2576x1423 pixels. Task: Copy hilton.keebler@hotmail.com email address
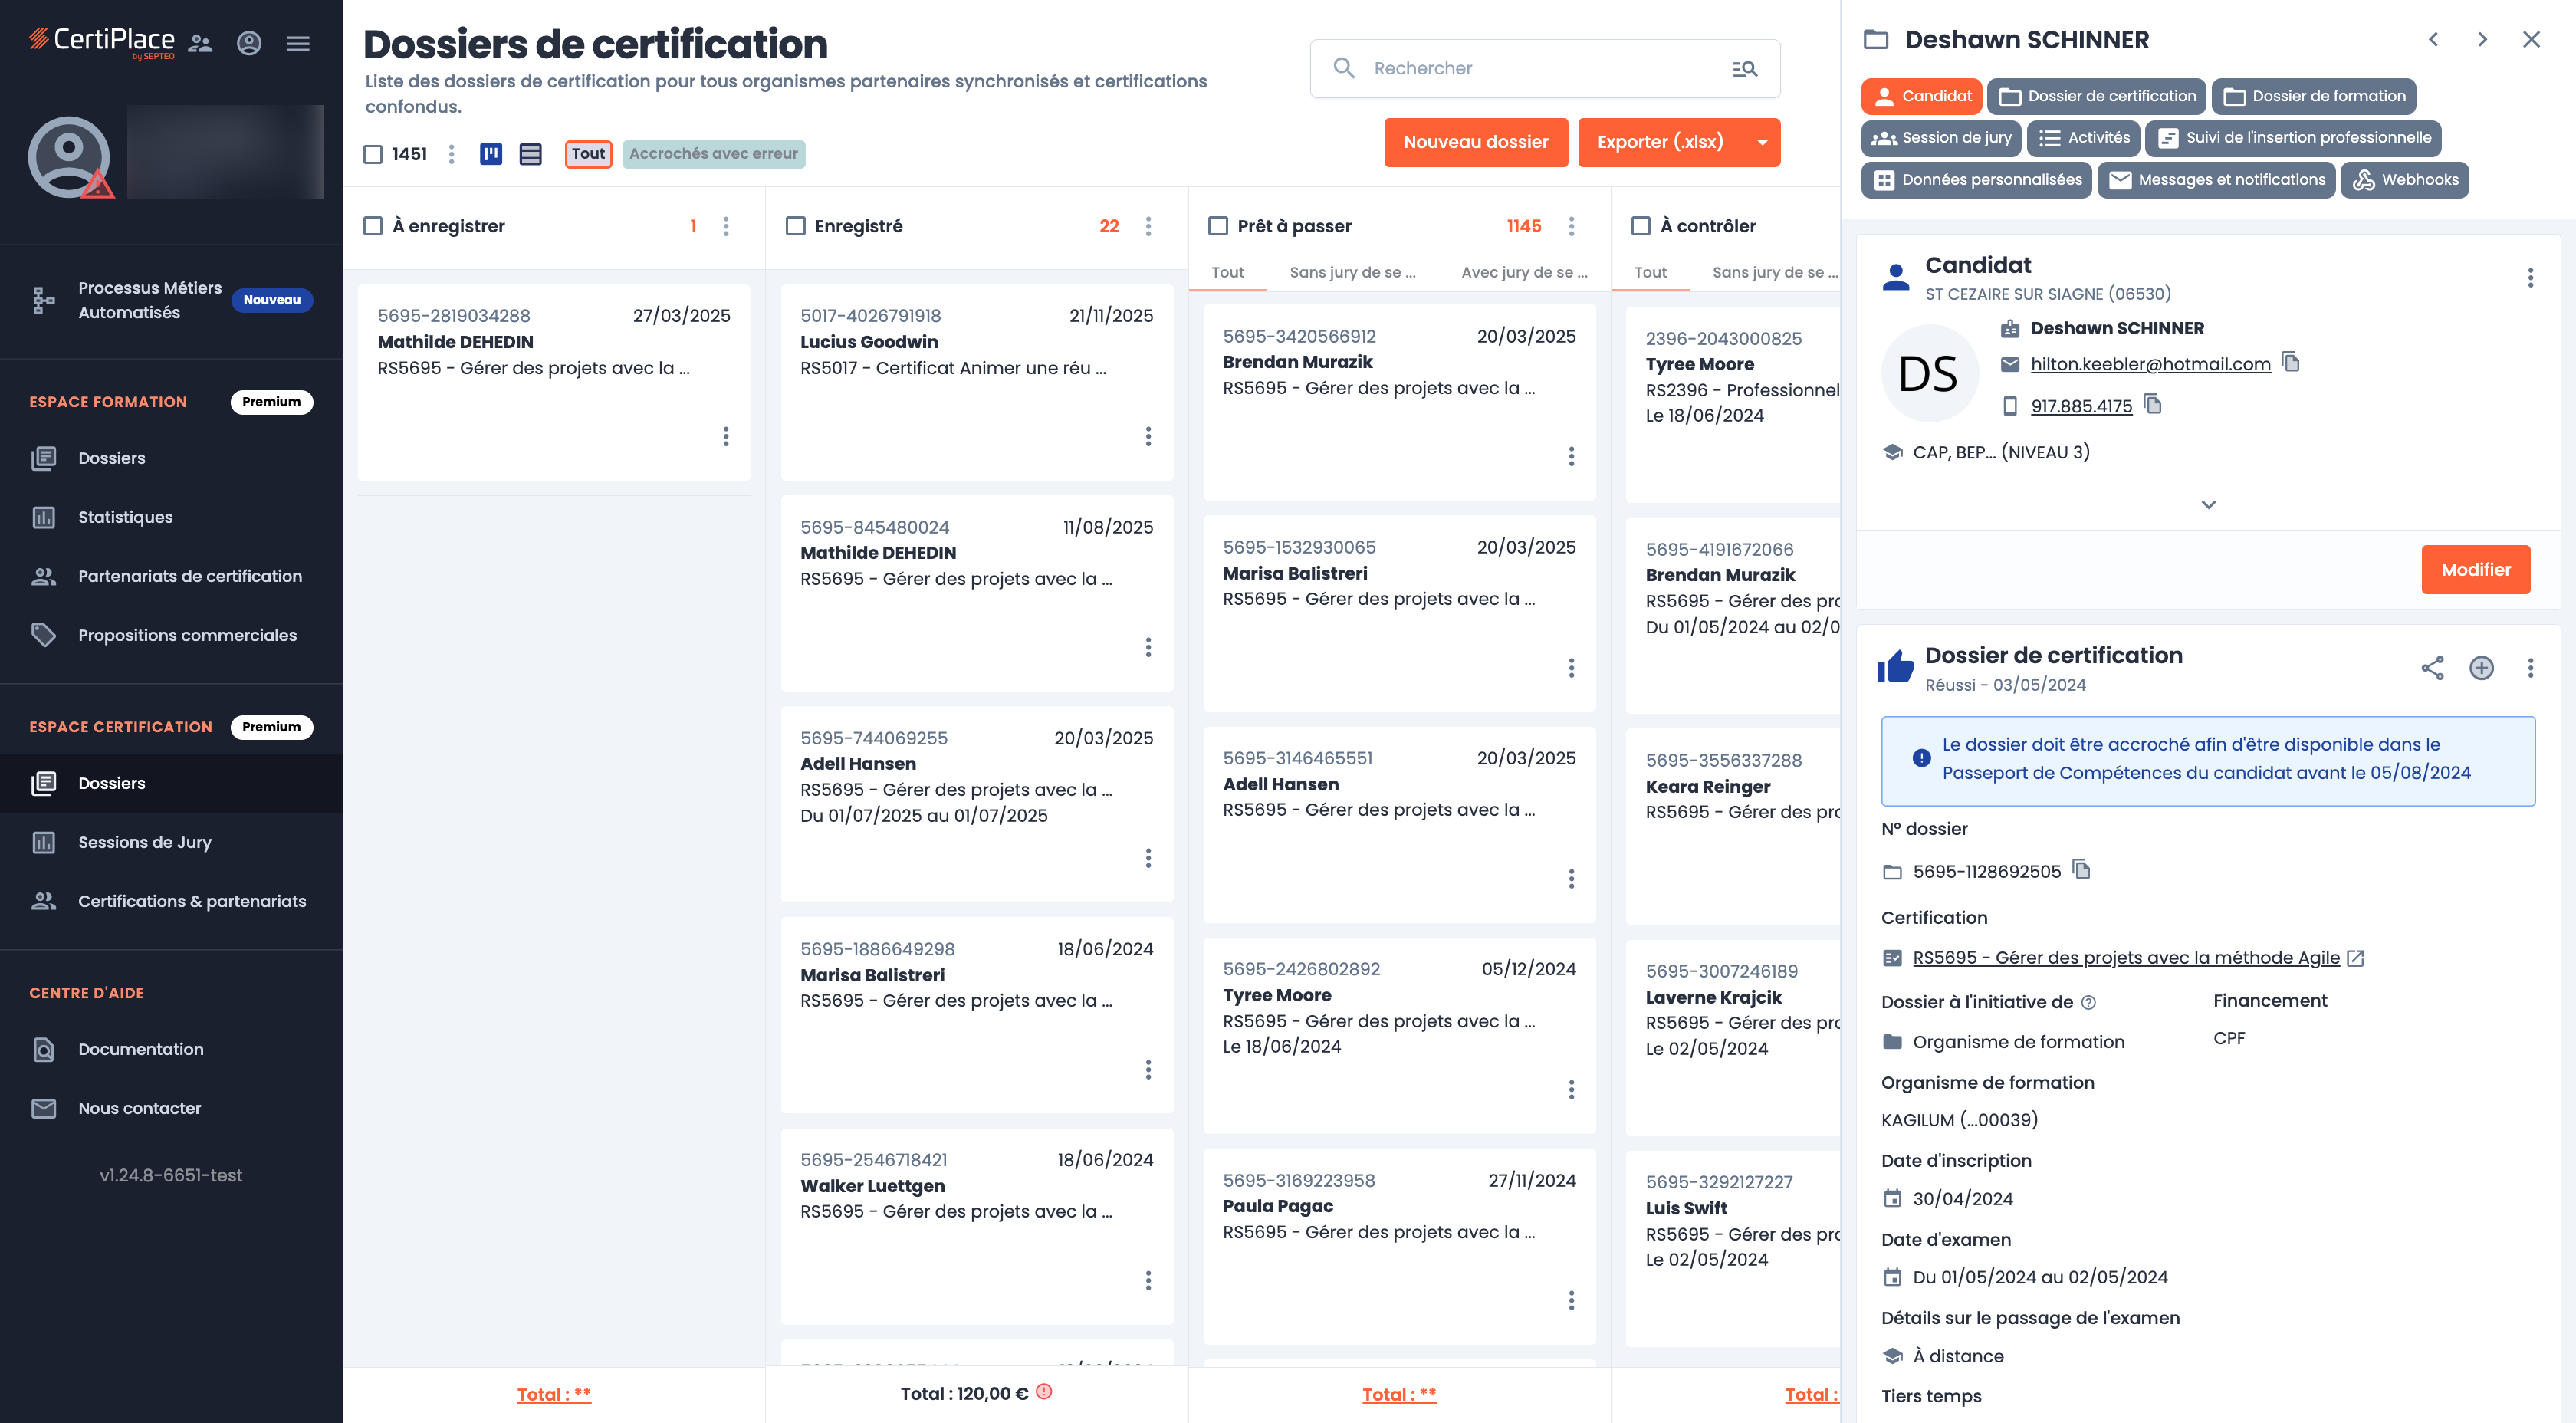coord(2292,363)
